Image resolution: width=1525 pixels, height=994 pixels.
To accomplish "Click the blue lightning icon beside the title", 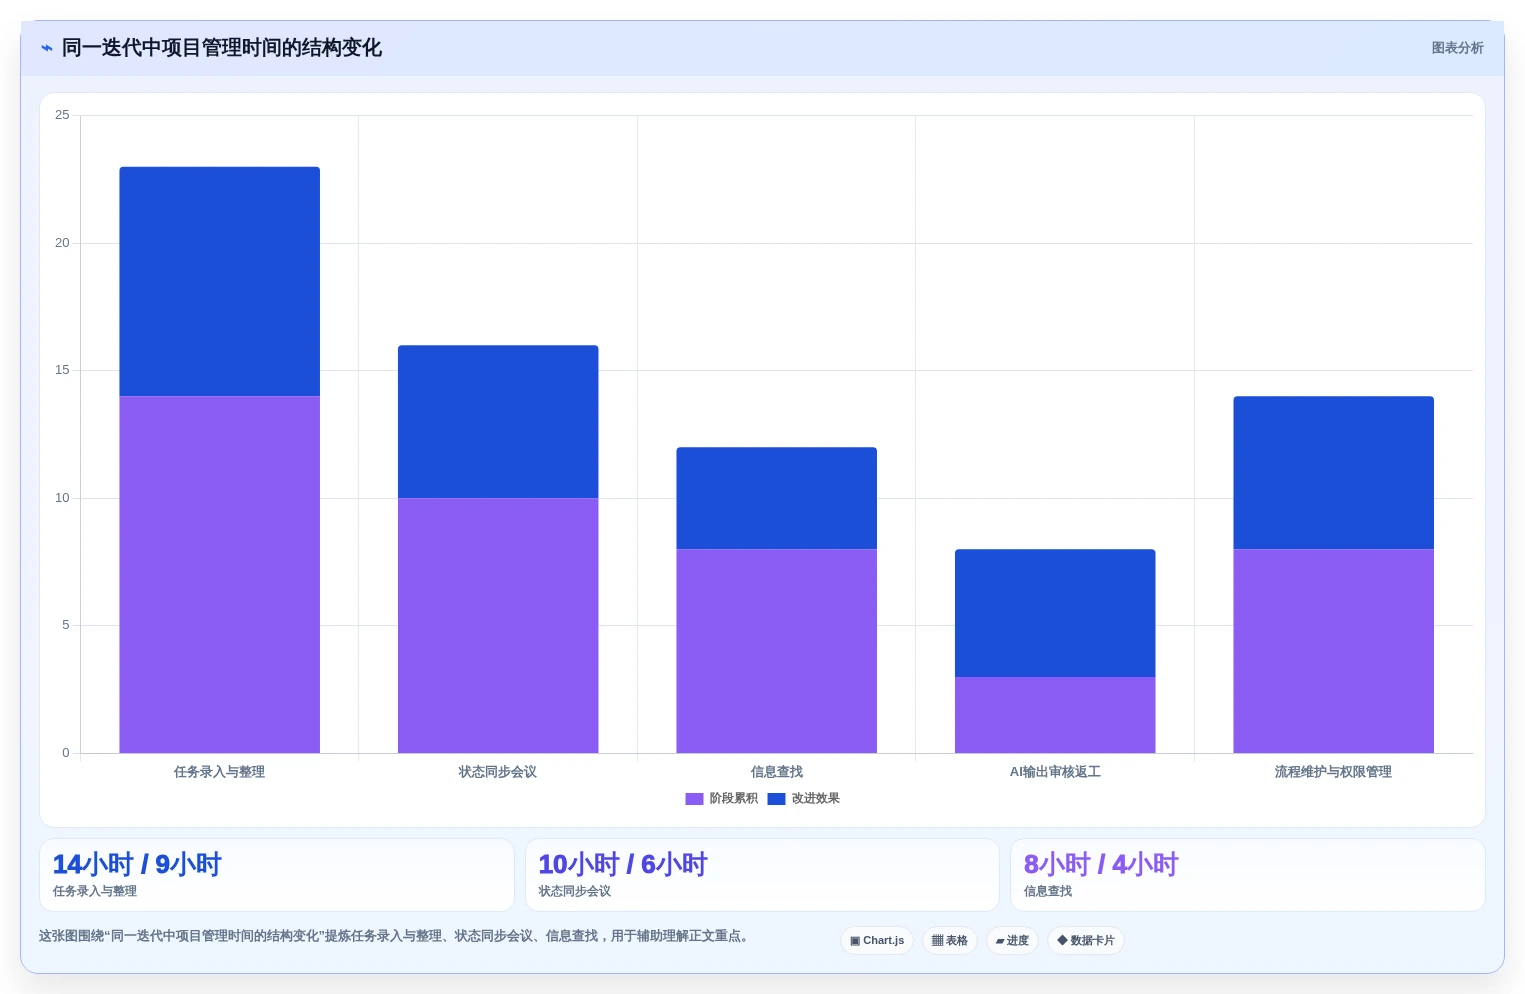I will (x=46, y=48).
